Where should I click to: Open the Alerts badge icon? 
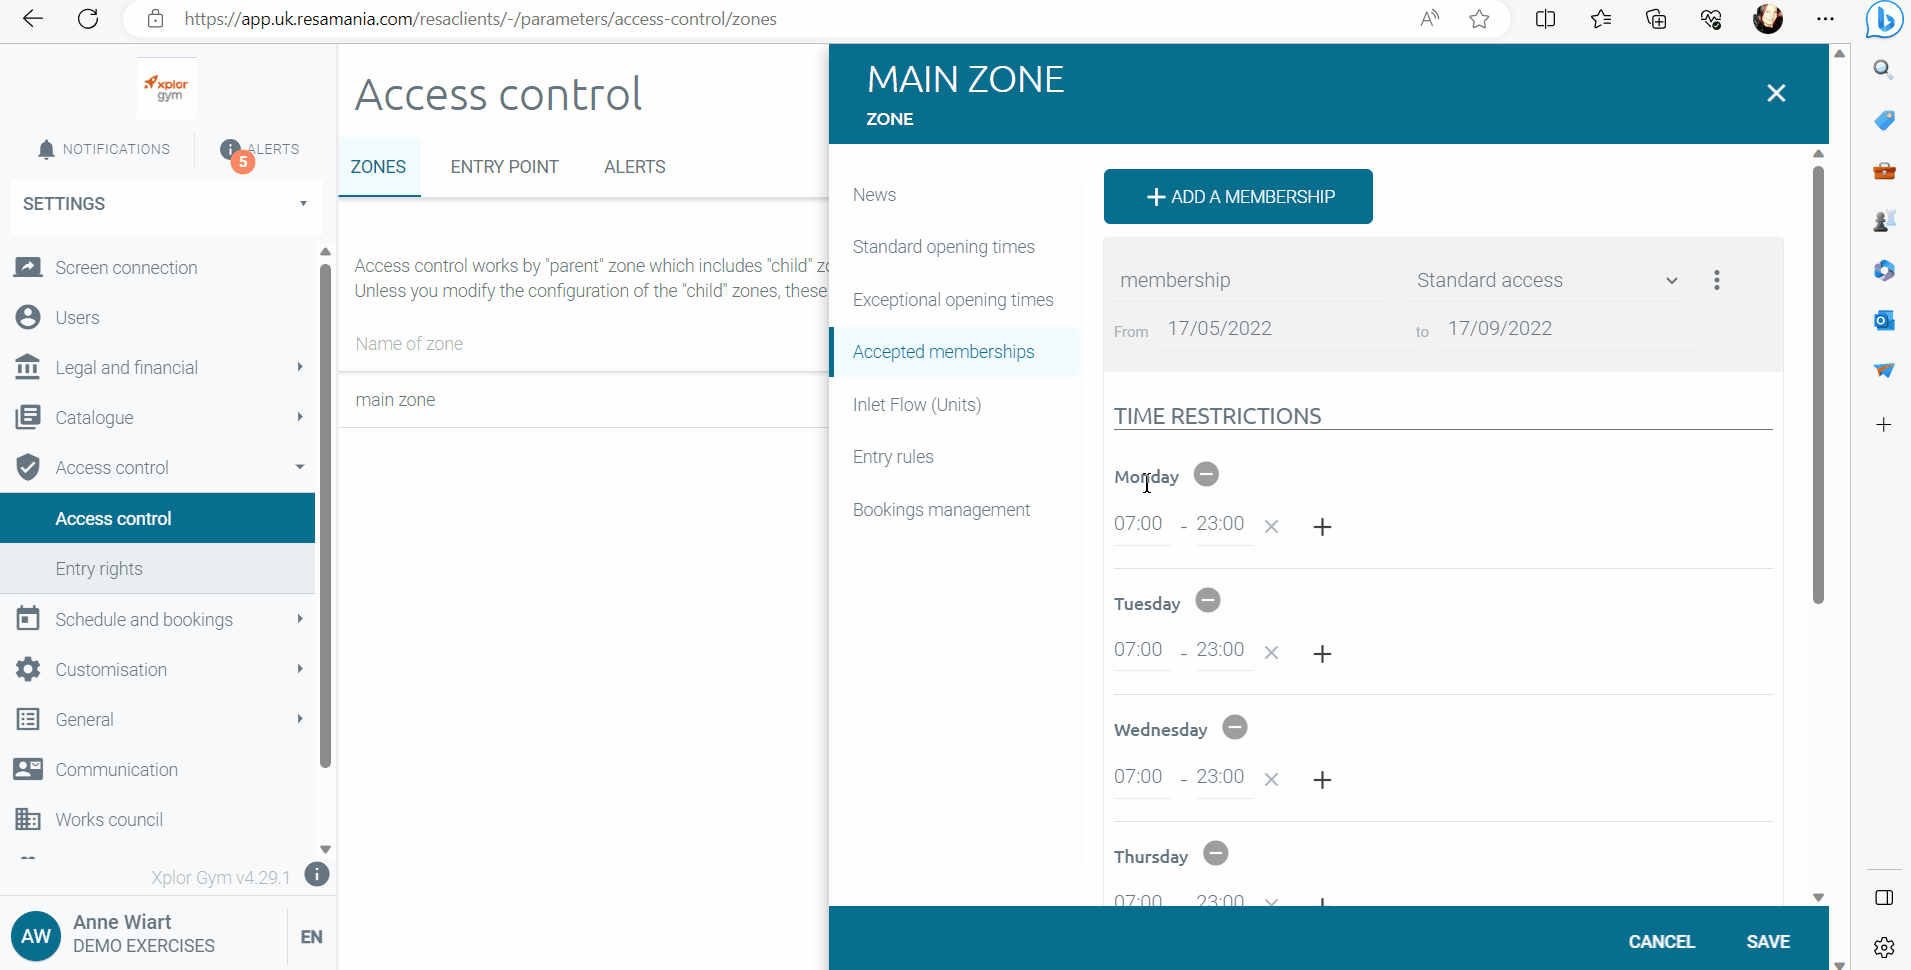(232, 150)
